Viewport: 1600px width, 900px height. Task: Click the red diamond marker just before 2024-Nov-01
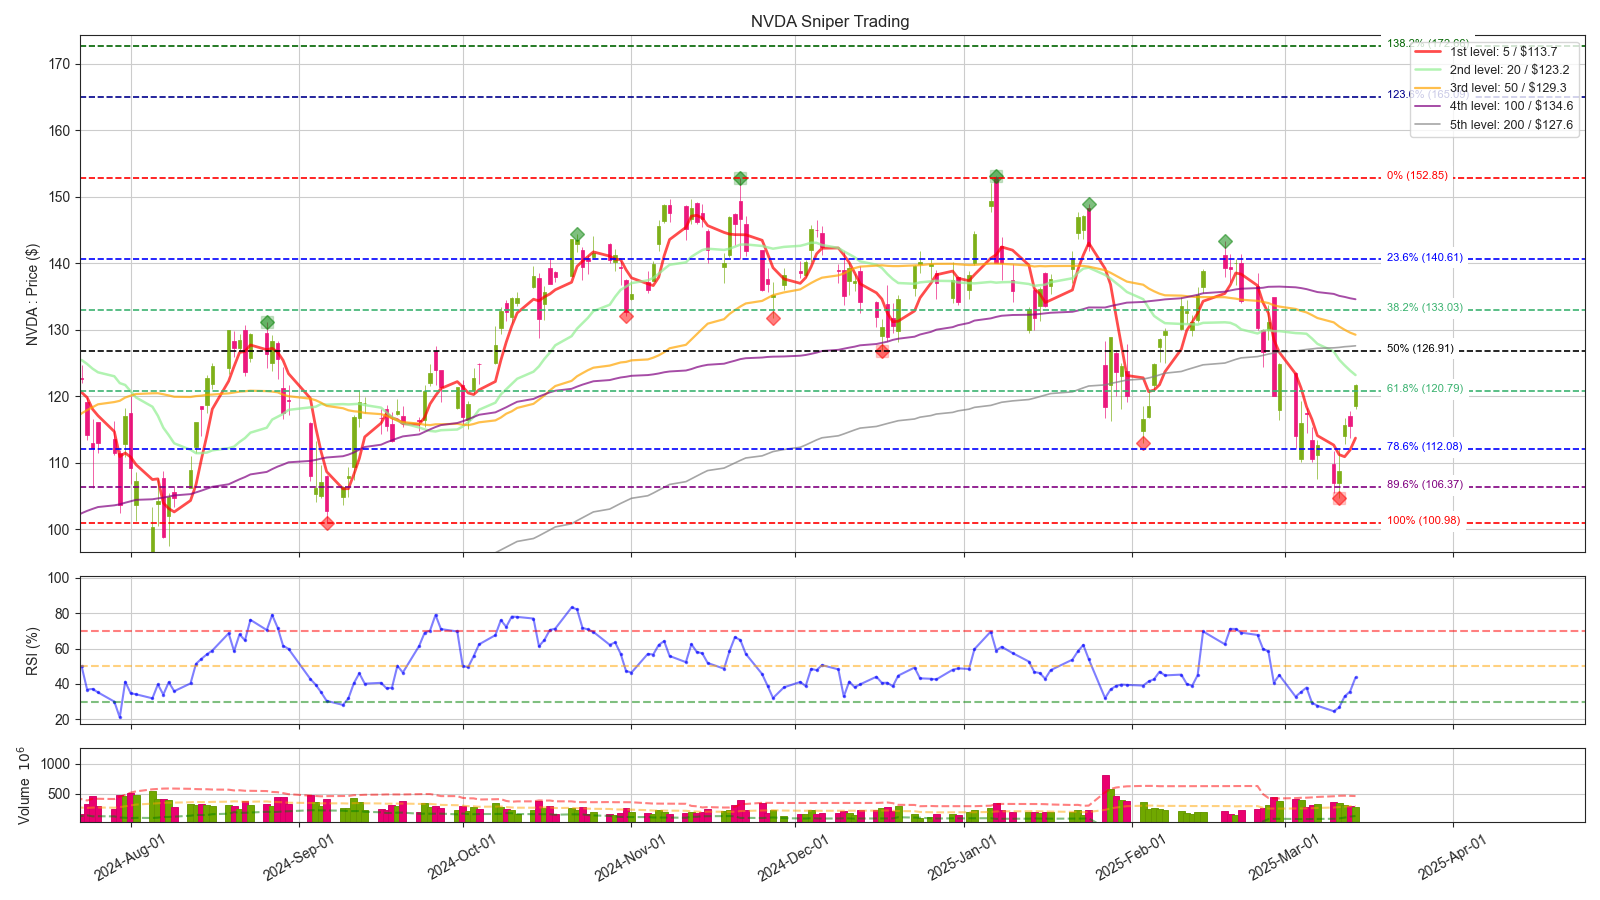coord(626,317)
